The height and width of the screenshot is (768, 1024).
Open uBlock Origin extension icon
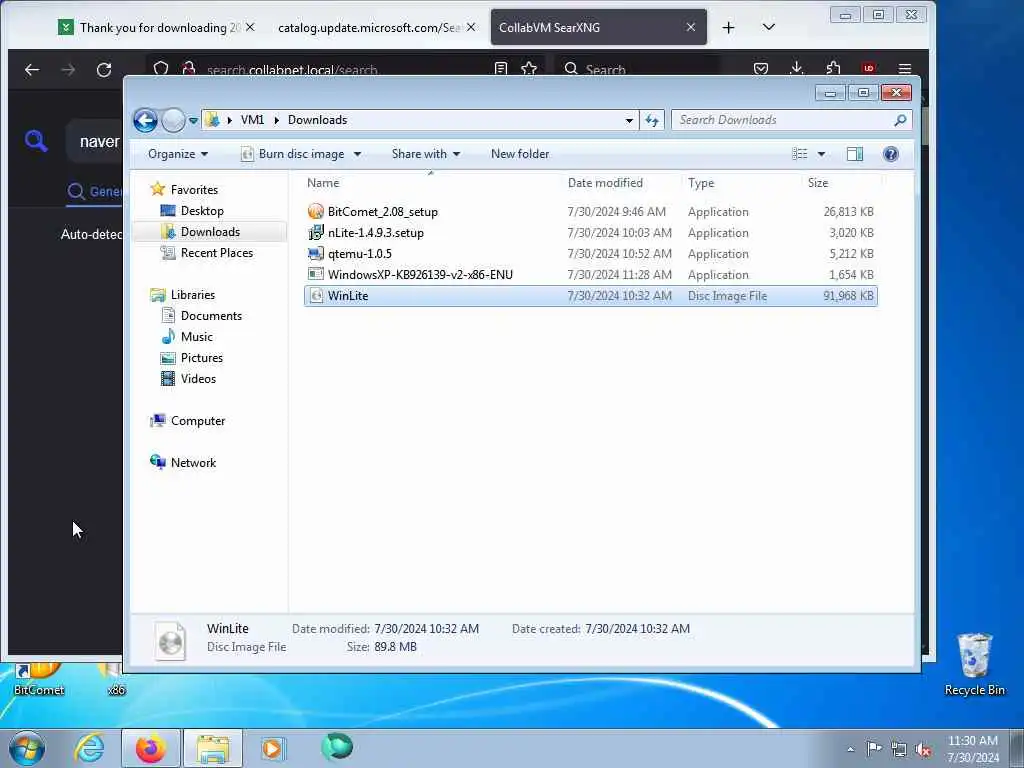[869, 69]
